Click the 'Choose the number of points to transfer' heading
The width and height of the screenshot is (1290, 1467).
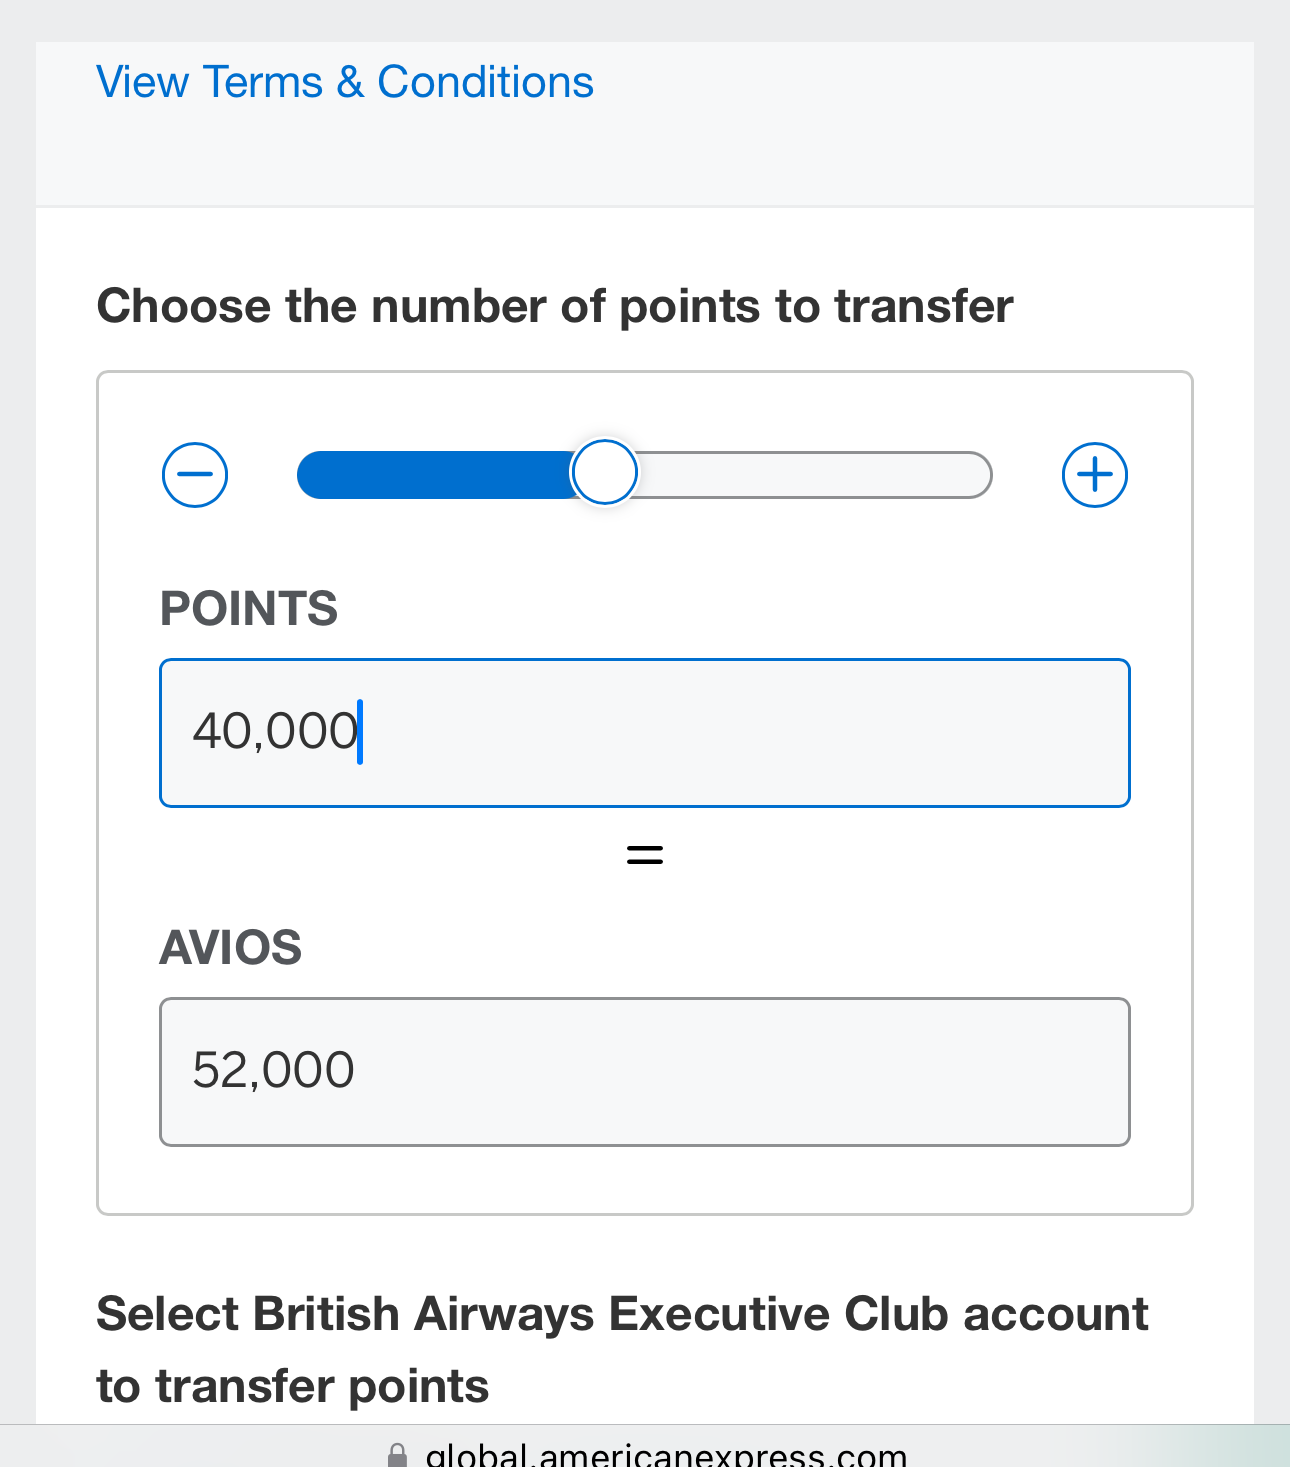pos(555,306)
